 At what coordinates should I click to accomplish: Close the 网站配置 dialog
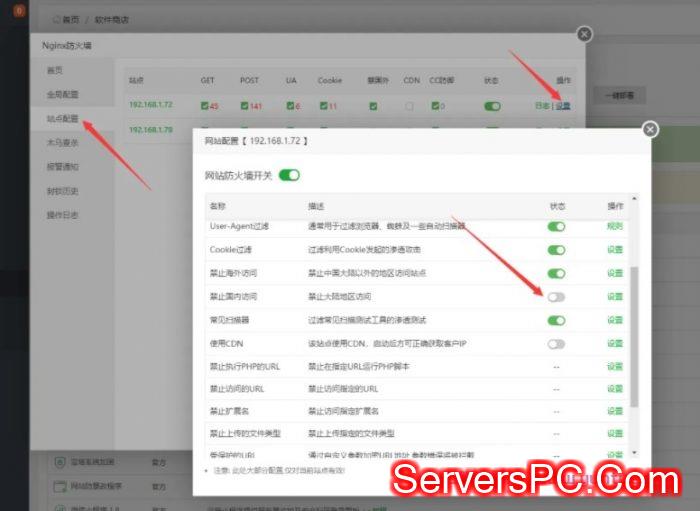coord(650,129)
